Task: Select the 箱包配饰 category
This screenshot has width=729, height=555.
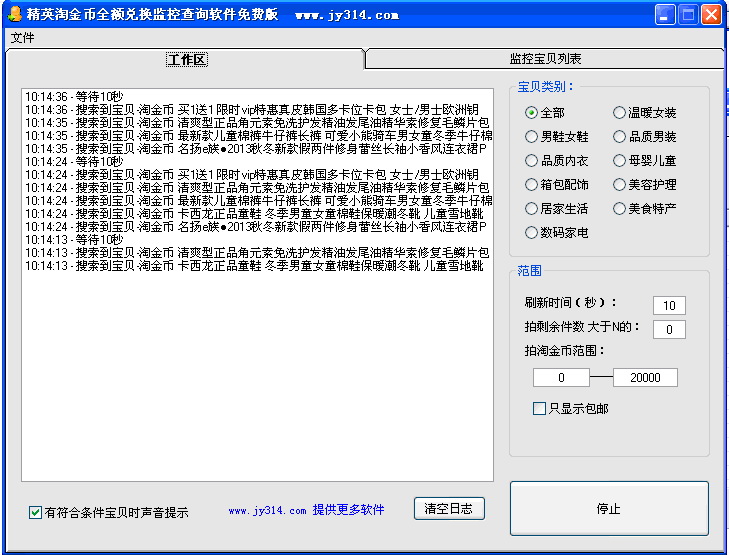Action: pos(532,184)
